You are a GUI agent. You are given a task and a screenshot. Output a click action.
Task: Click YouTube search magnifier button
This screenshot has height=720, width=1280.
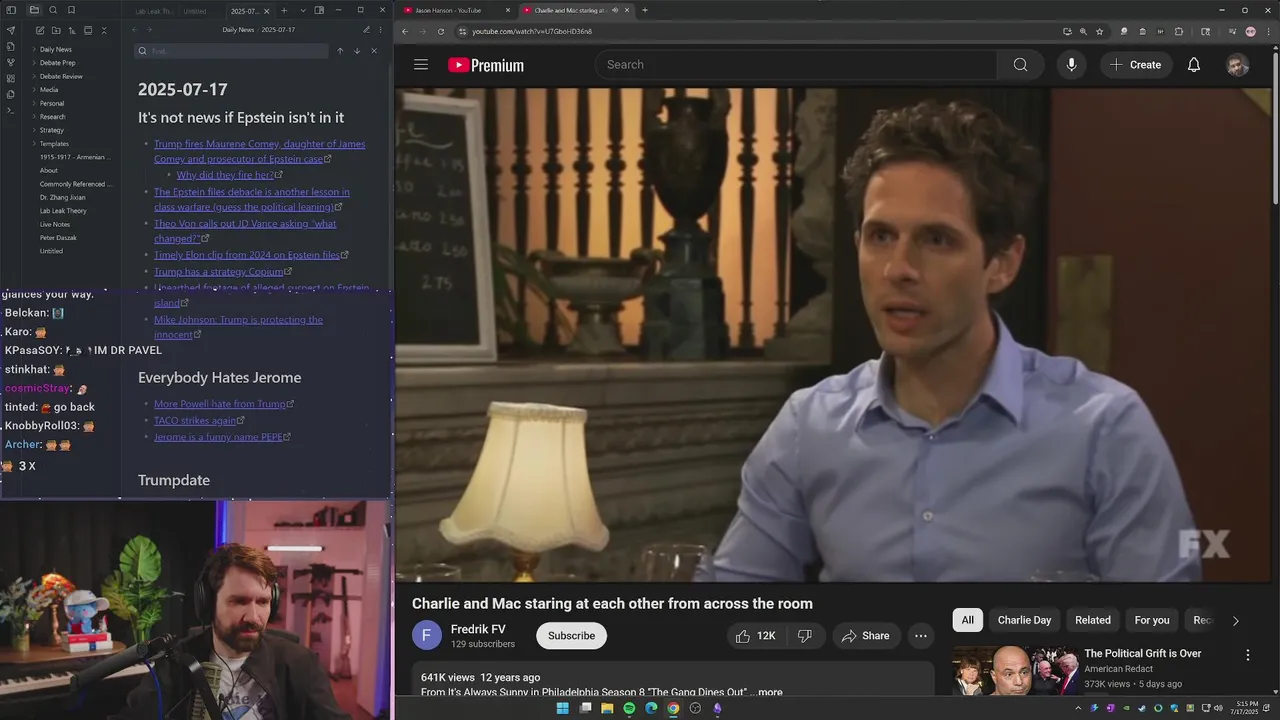1020,65
